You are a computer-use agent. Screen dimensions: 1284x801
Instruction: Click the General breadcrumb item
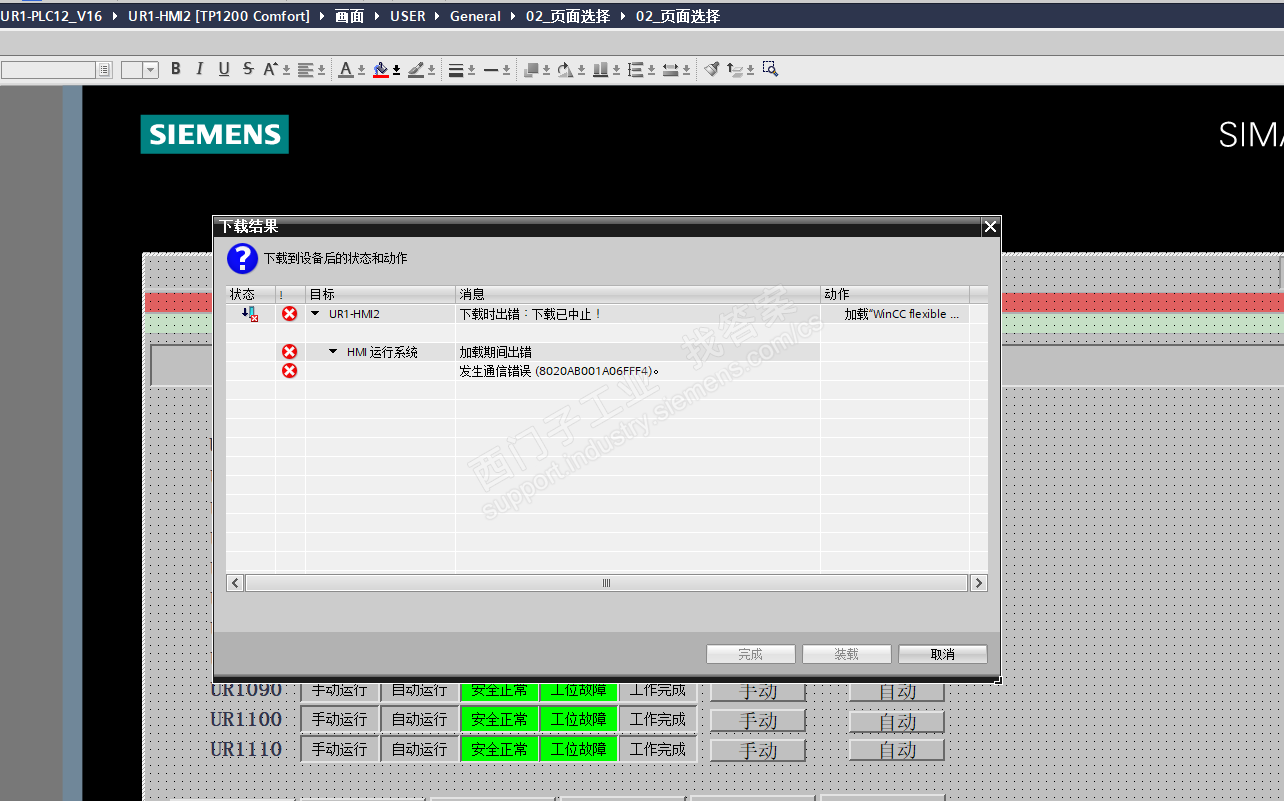click(x=475, y=16)
